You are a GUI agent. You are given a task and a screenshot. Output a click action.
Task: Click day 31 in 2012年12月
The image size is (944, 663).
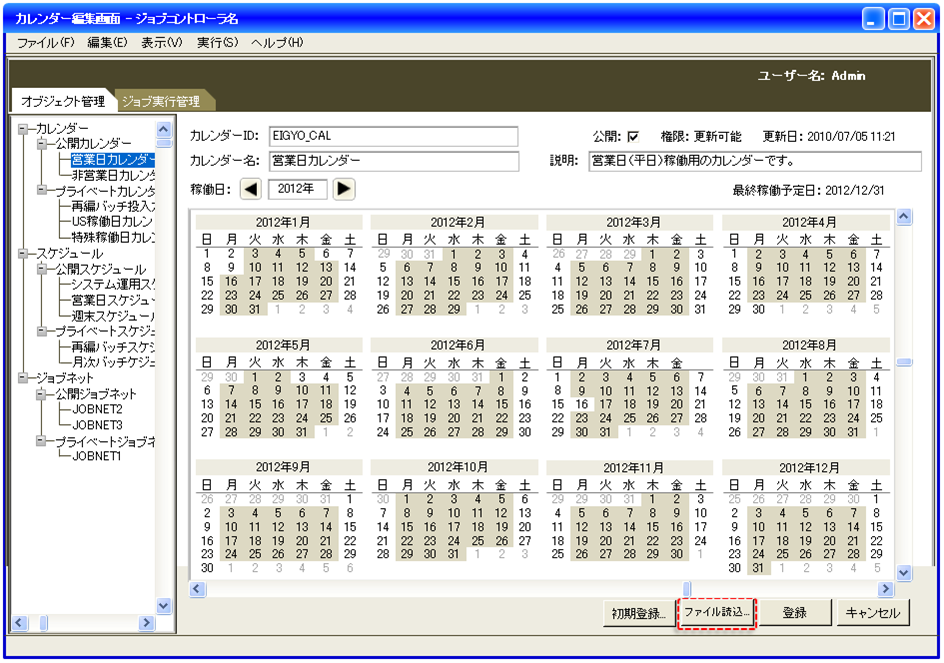[x=758, y=568]
